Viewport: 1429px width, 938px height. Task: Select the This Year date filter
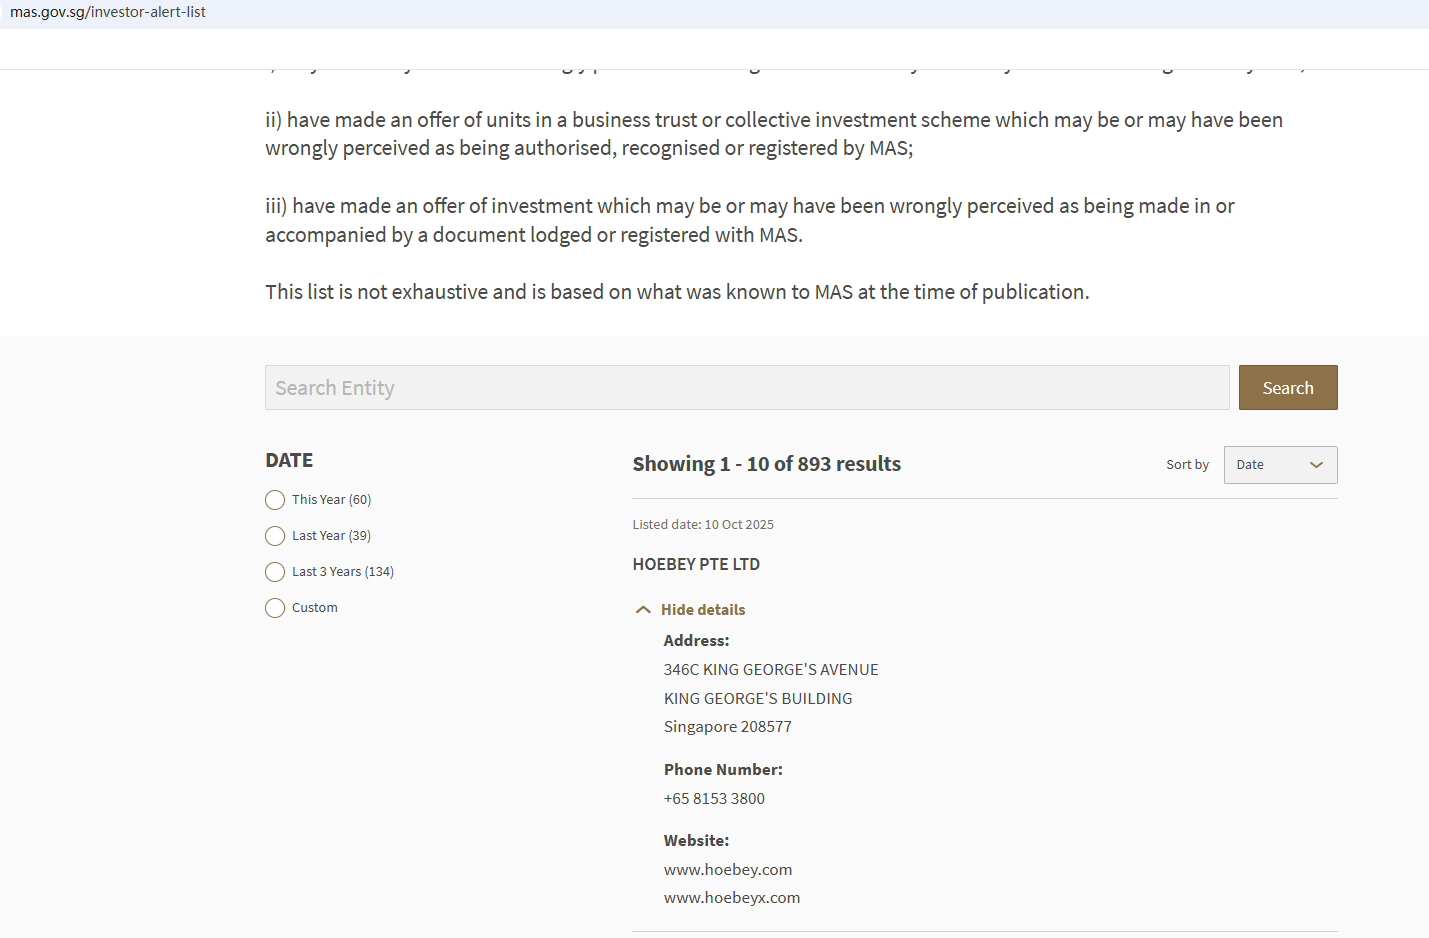[x=275, y=500]
